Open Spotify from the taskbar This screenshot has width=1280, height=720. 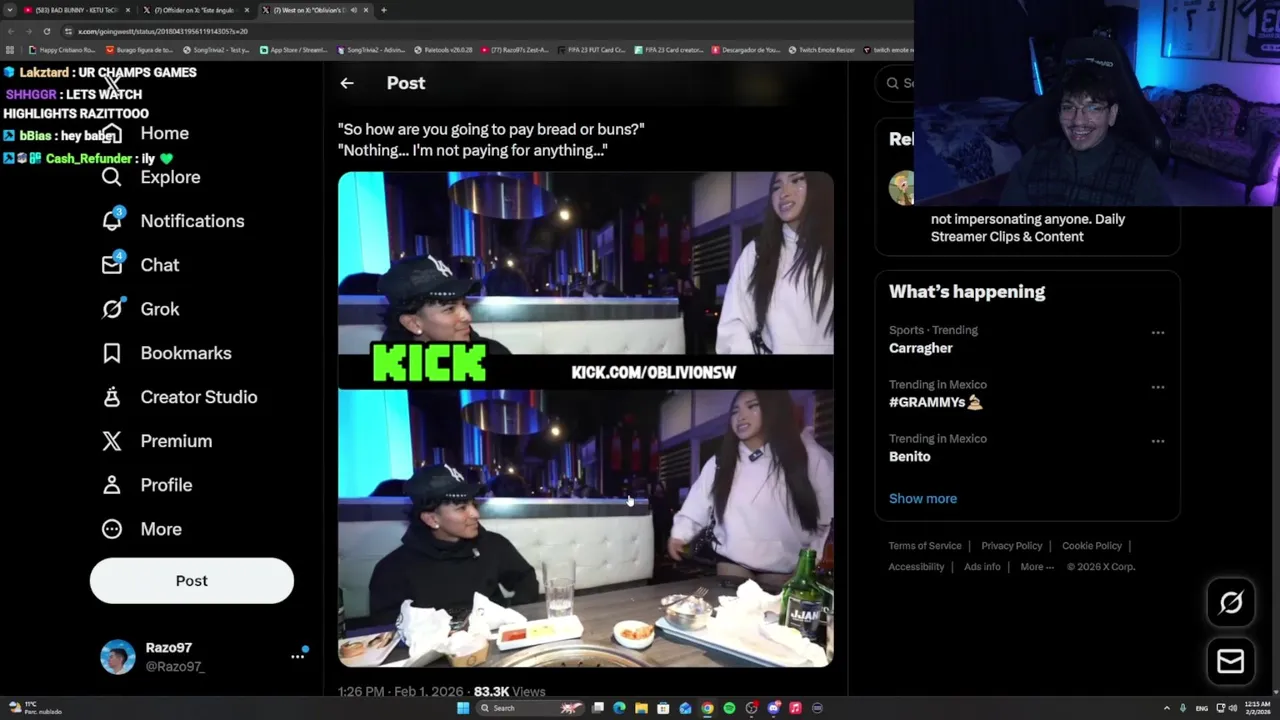point(729,708)
